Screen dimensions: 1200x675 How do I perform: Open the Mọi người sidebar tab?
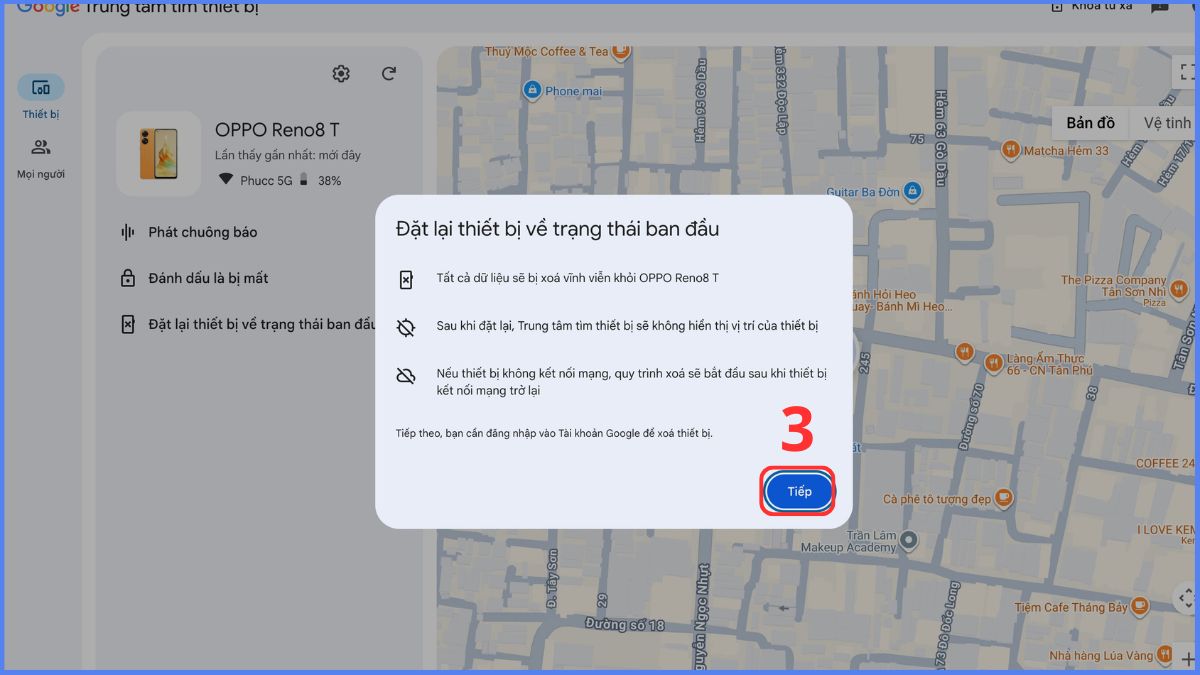pyautogui.click(x=41, y=158)
